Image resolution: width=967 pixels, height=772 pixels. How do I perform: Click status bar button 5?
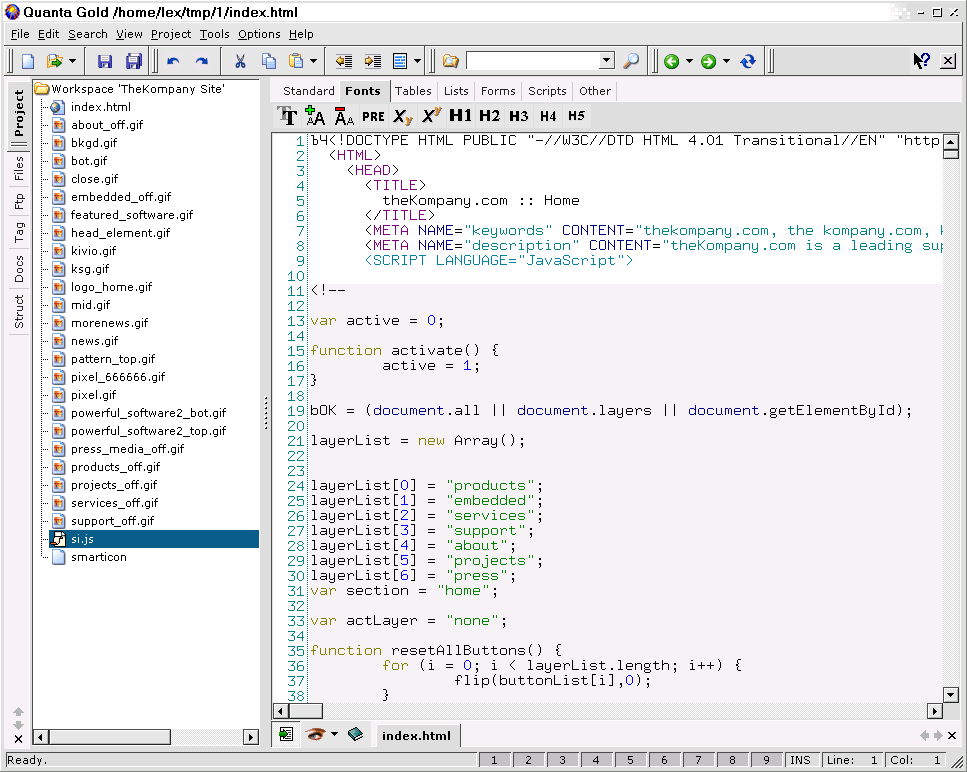click(630, 760)
